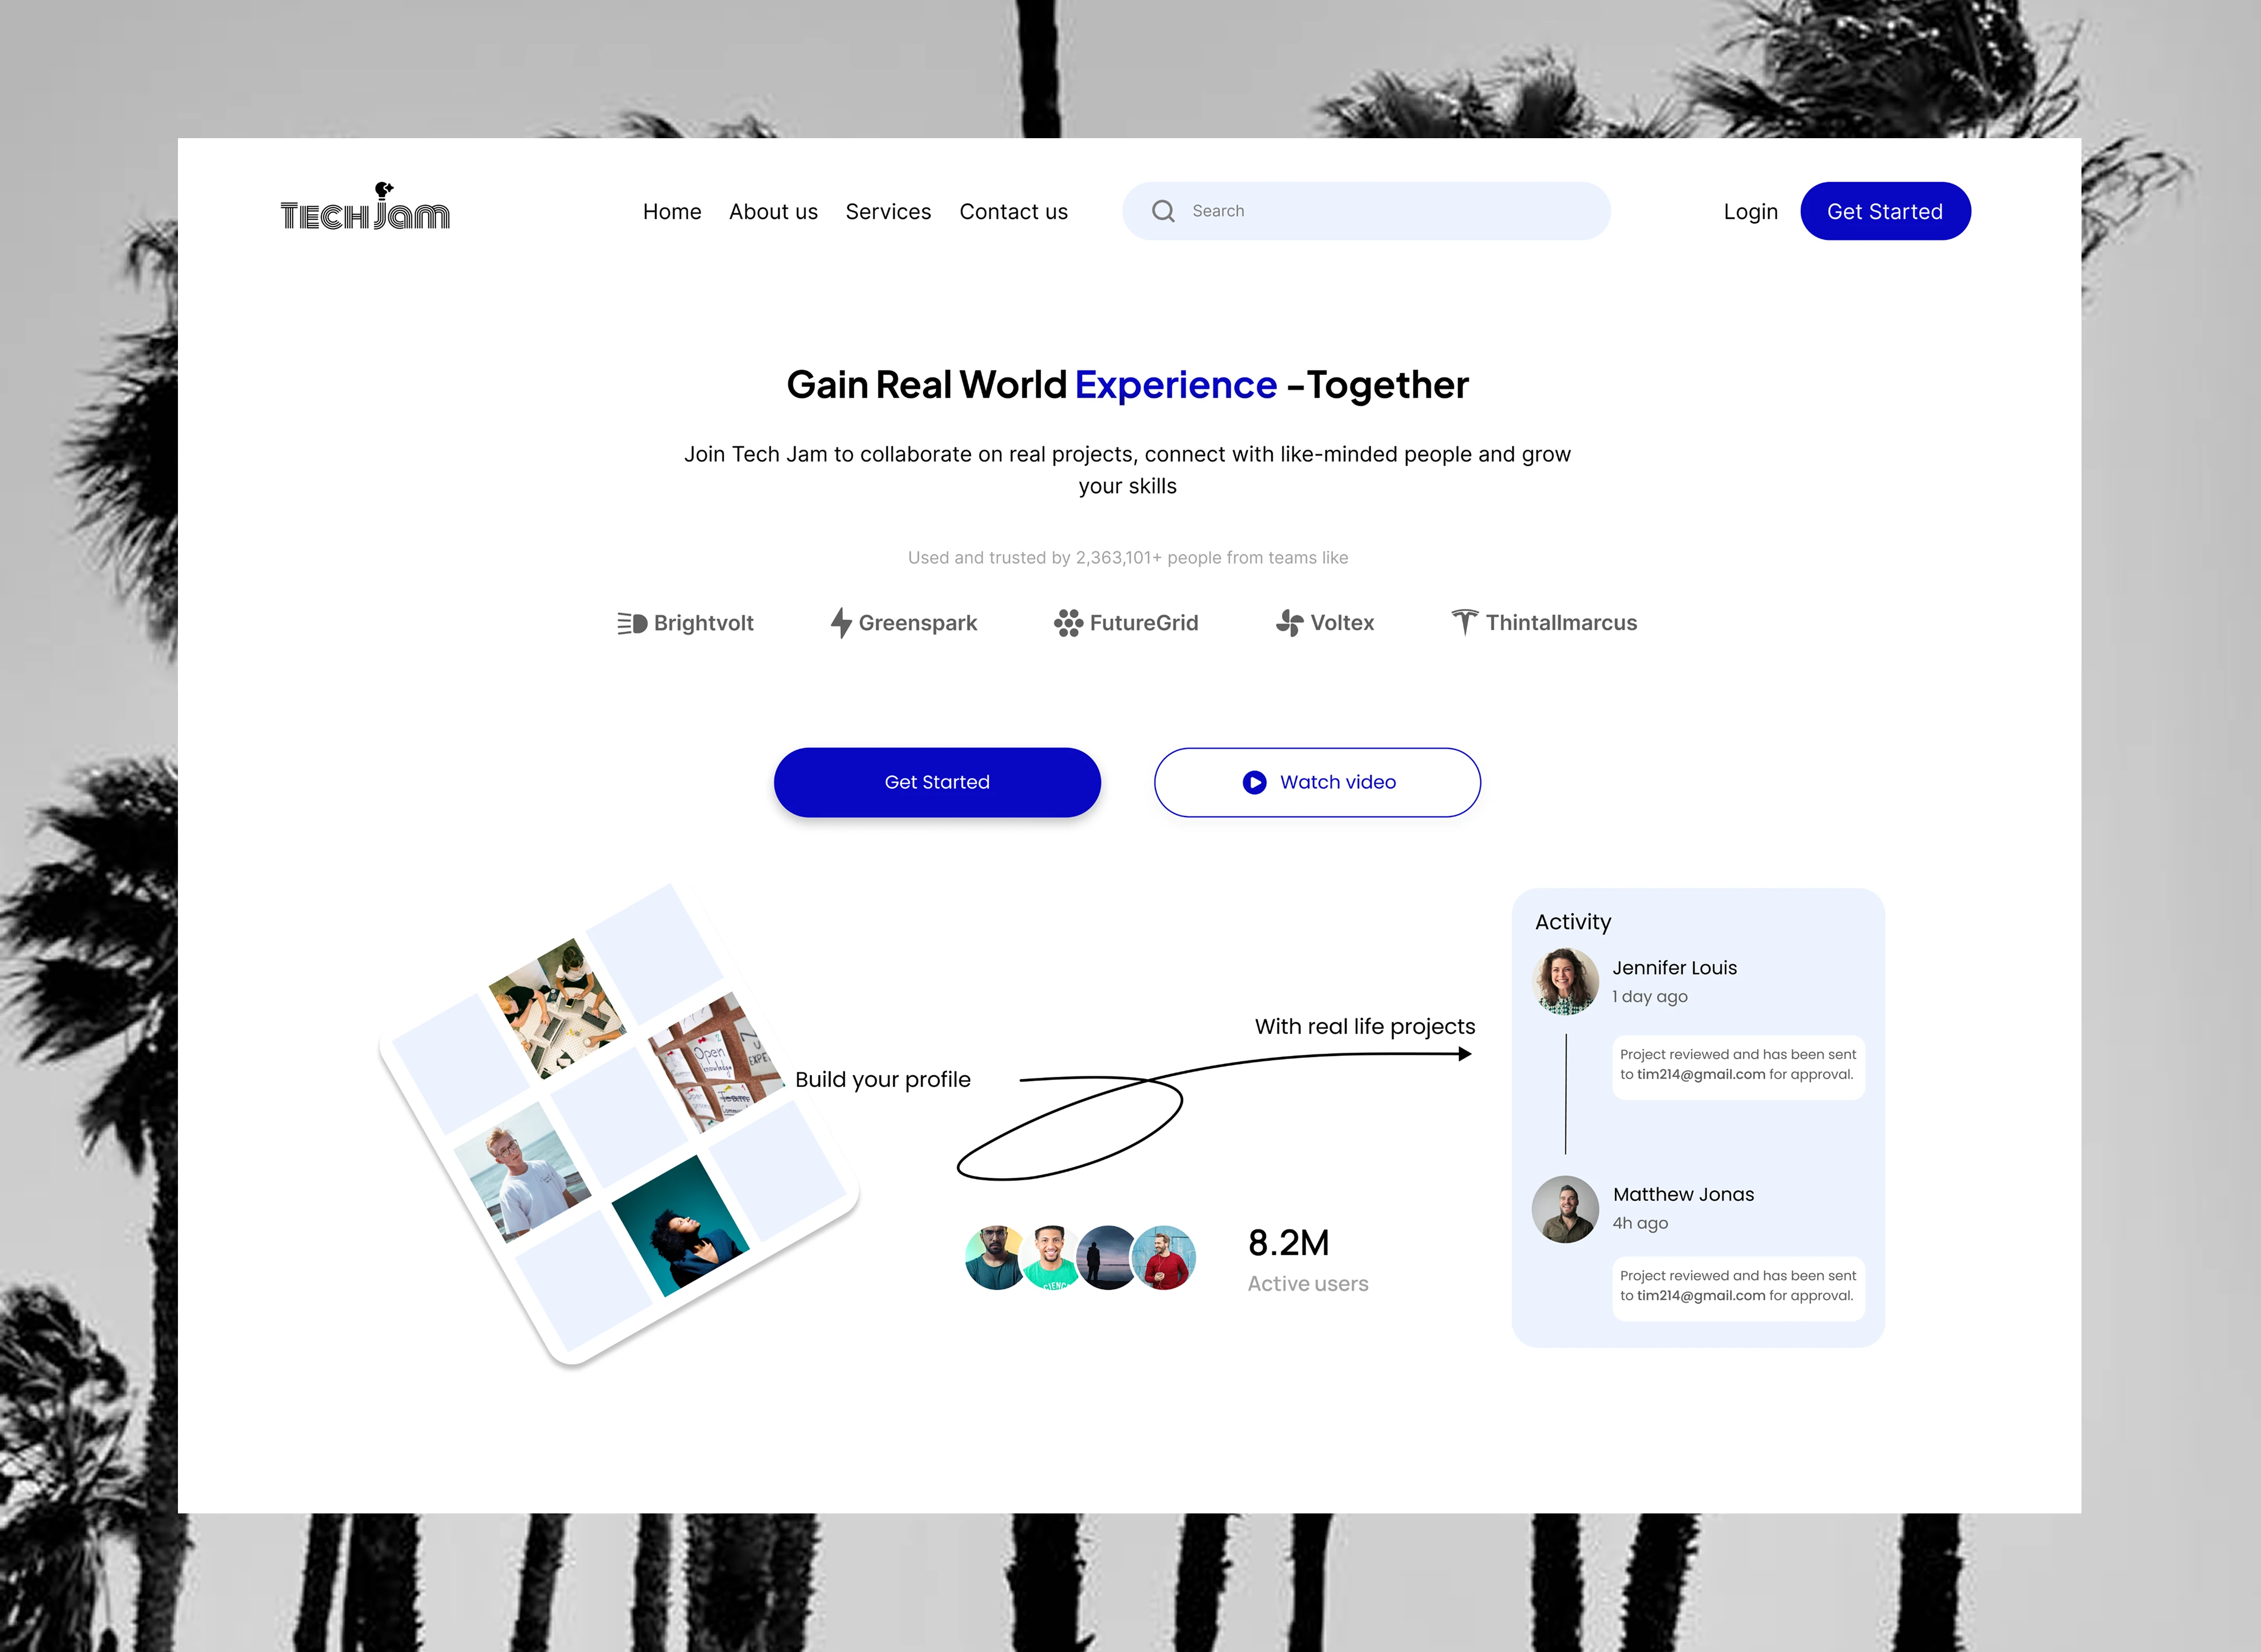This screenshot has width=2261, height=1652.
Task: Click the Voltex pinwheel icon
Action: [x=1290, y=623]
